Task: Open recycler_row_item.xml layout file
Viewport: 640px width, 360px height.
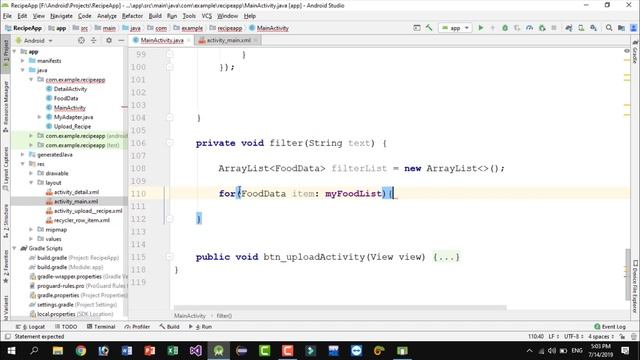Action: 82,220
